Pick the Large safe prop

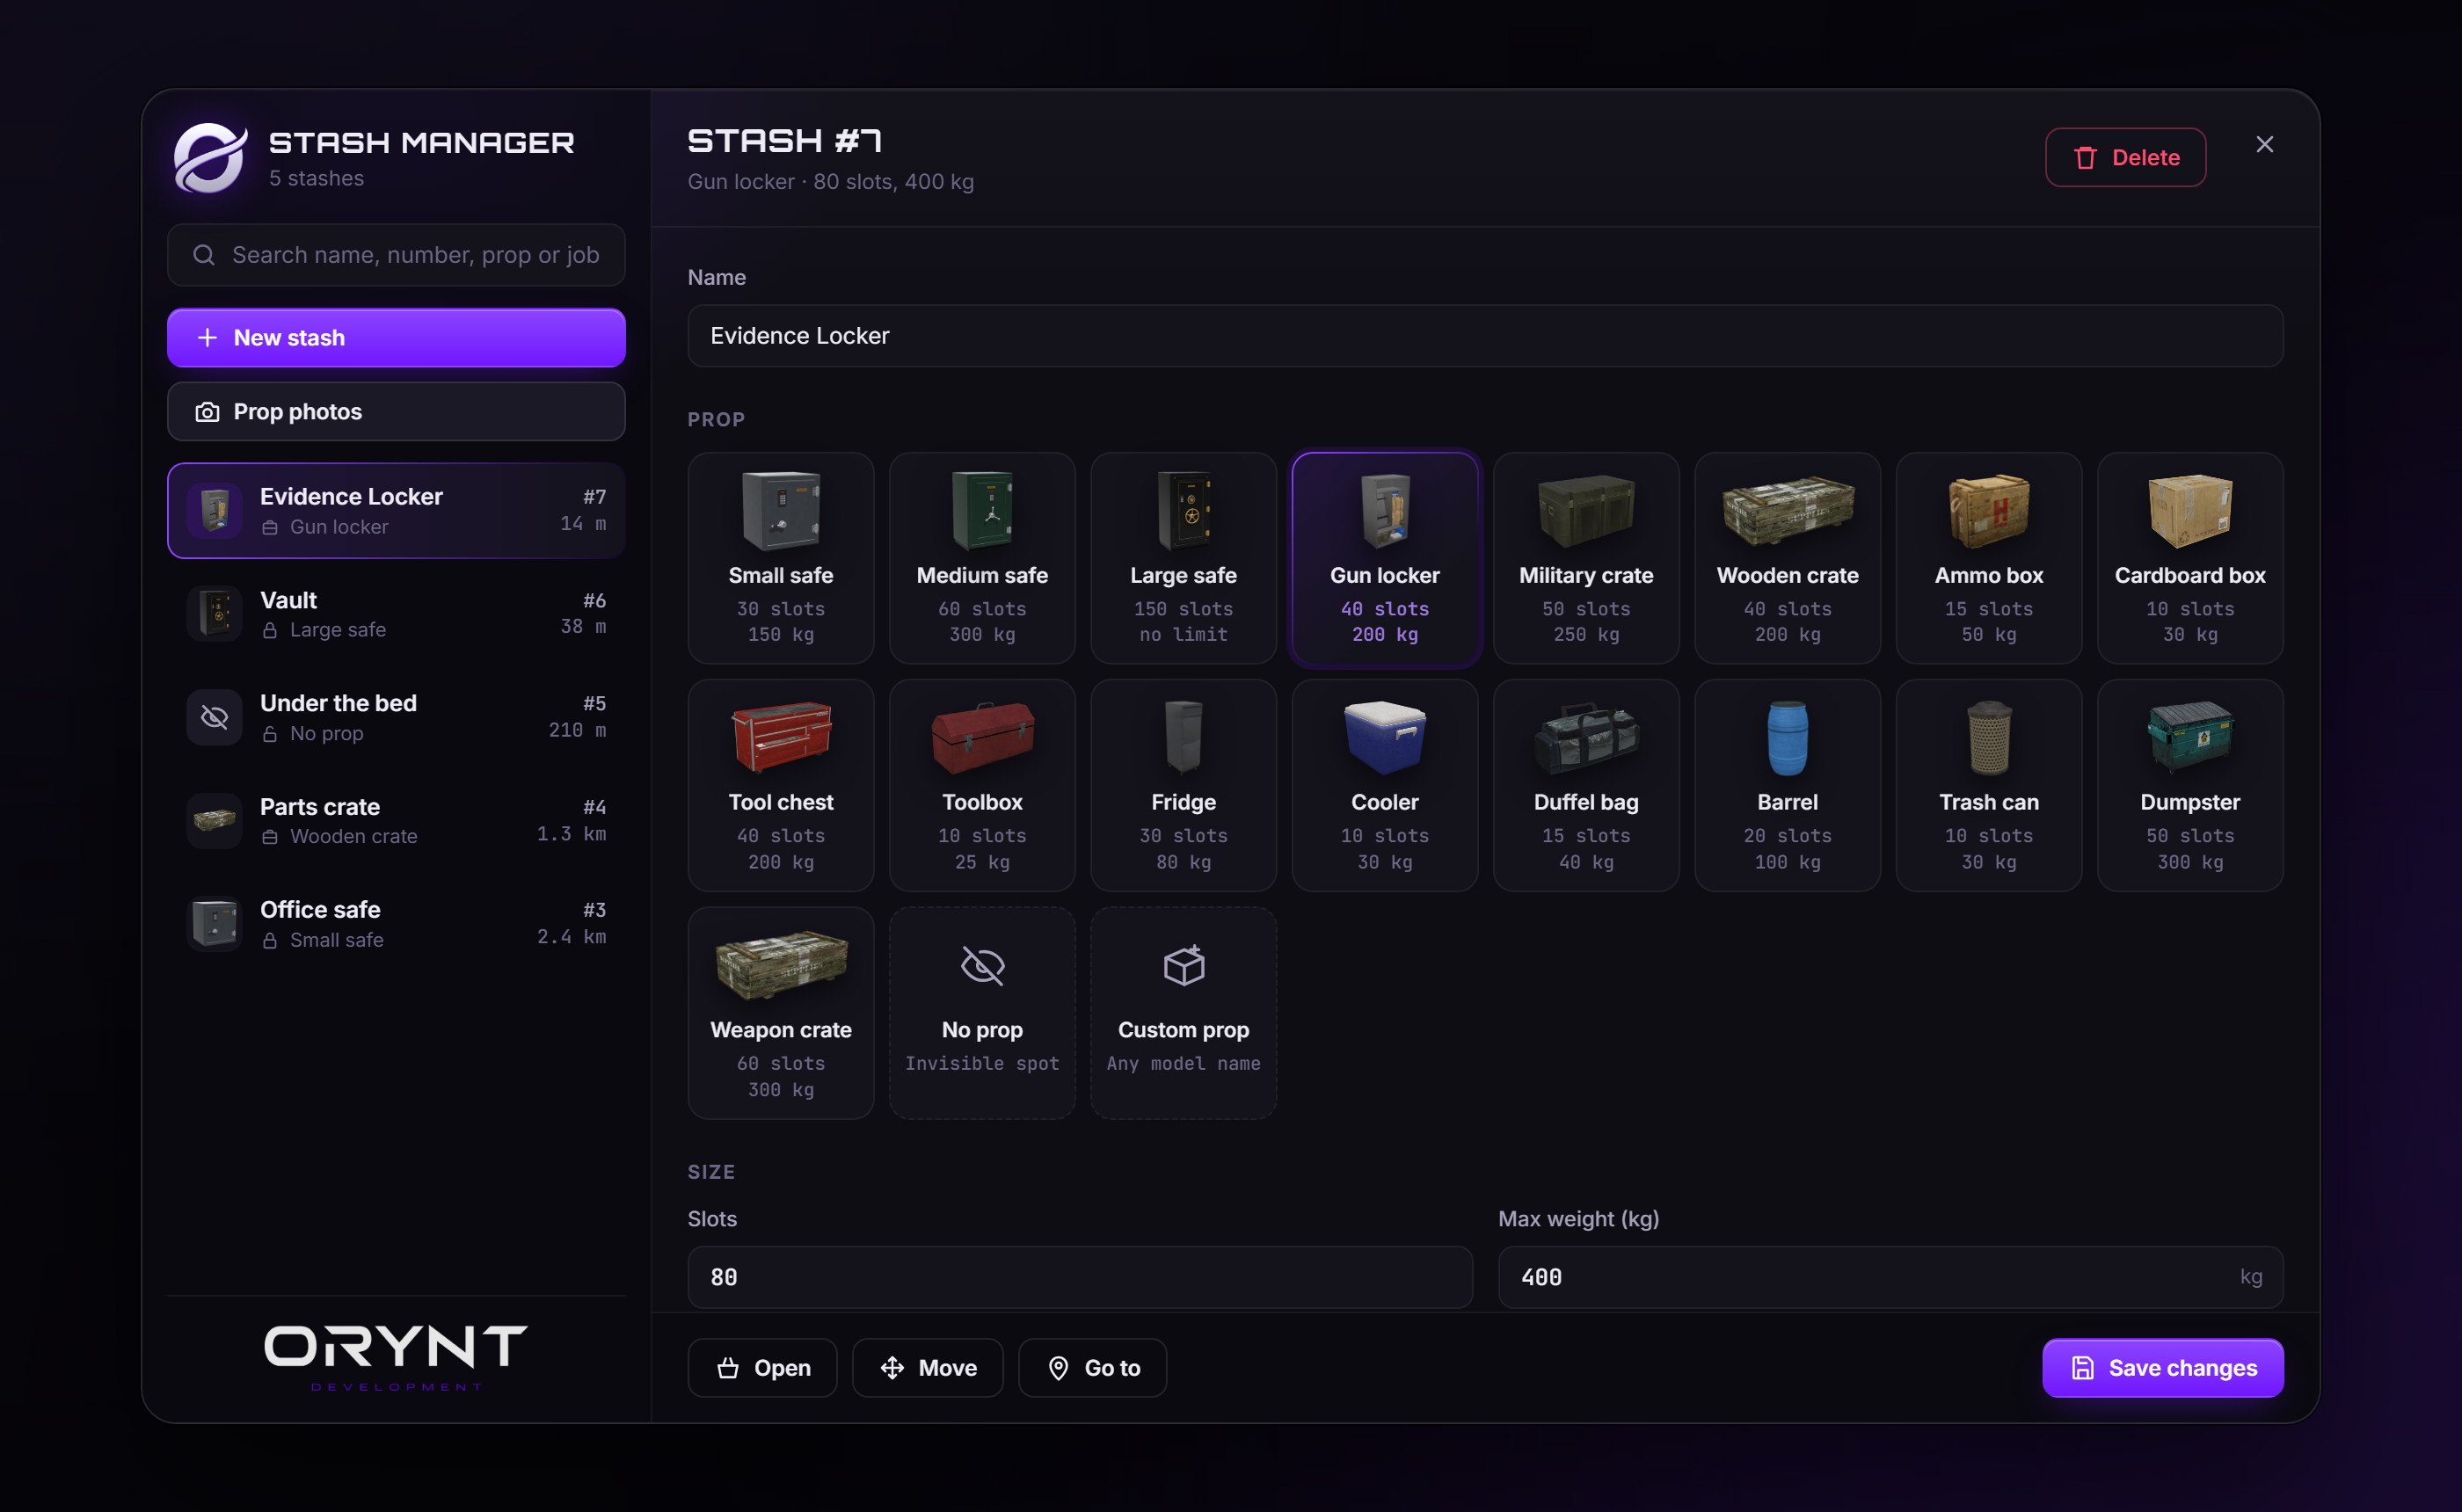click(x=1183, y=557)
